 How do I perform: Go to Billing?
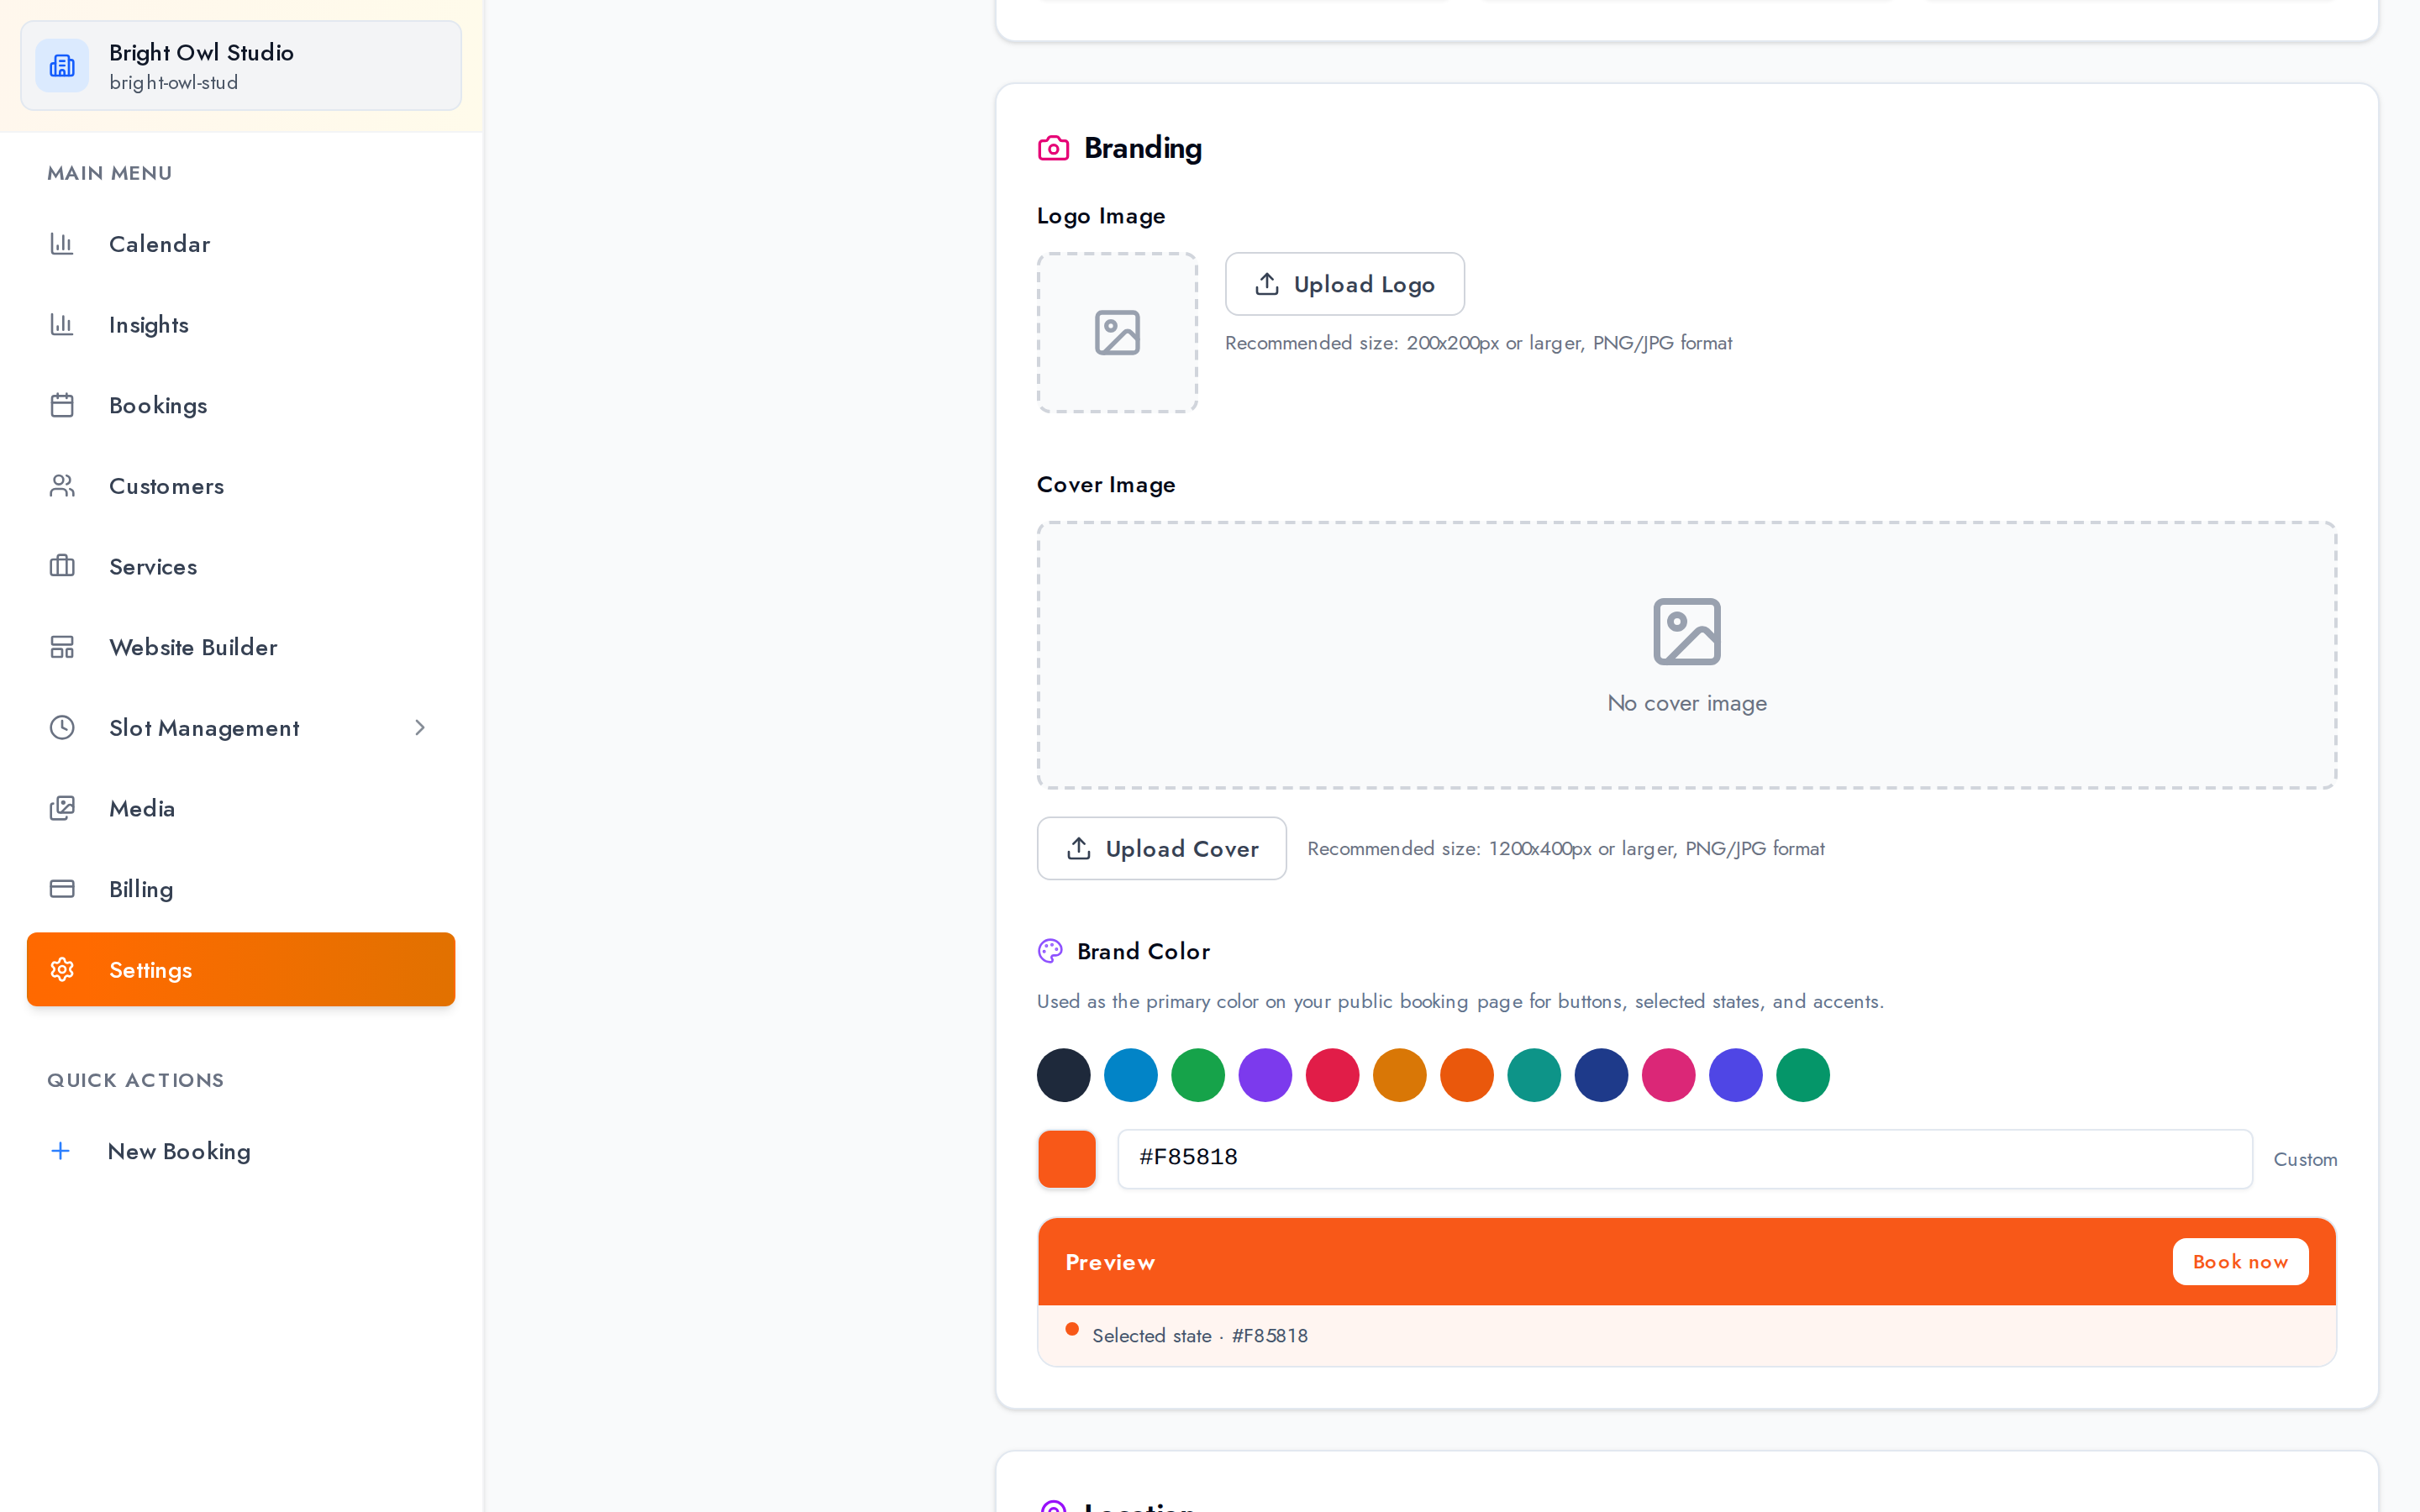[x=241, y=889]
